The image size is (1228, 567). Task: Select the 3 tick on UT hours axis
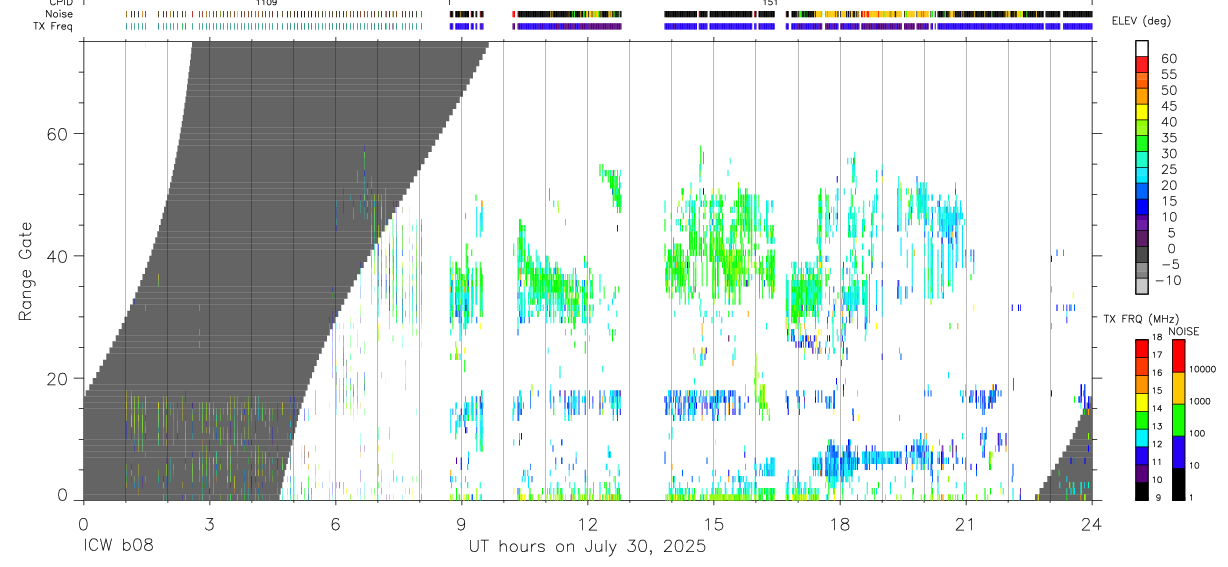[209, 523]
